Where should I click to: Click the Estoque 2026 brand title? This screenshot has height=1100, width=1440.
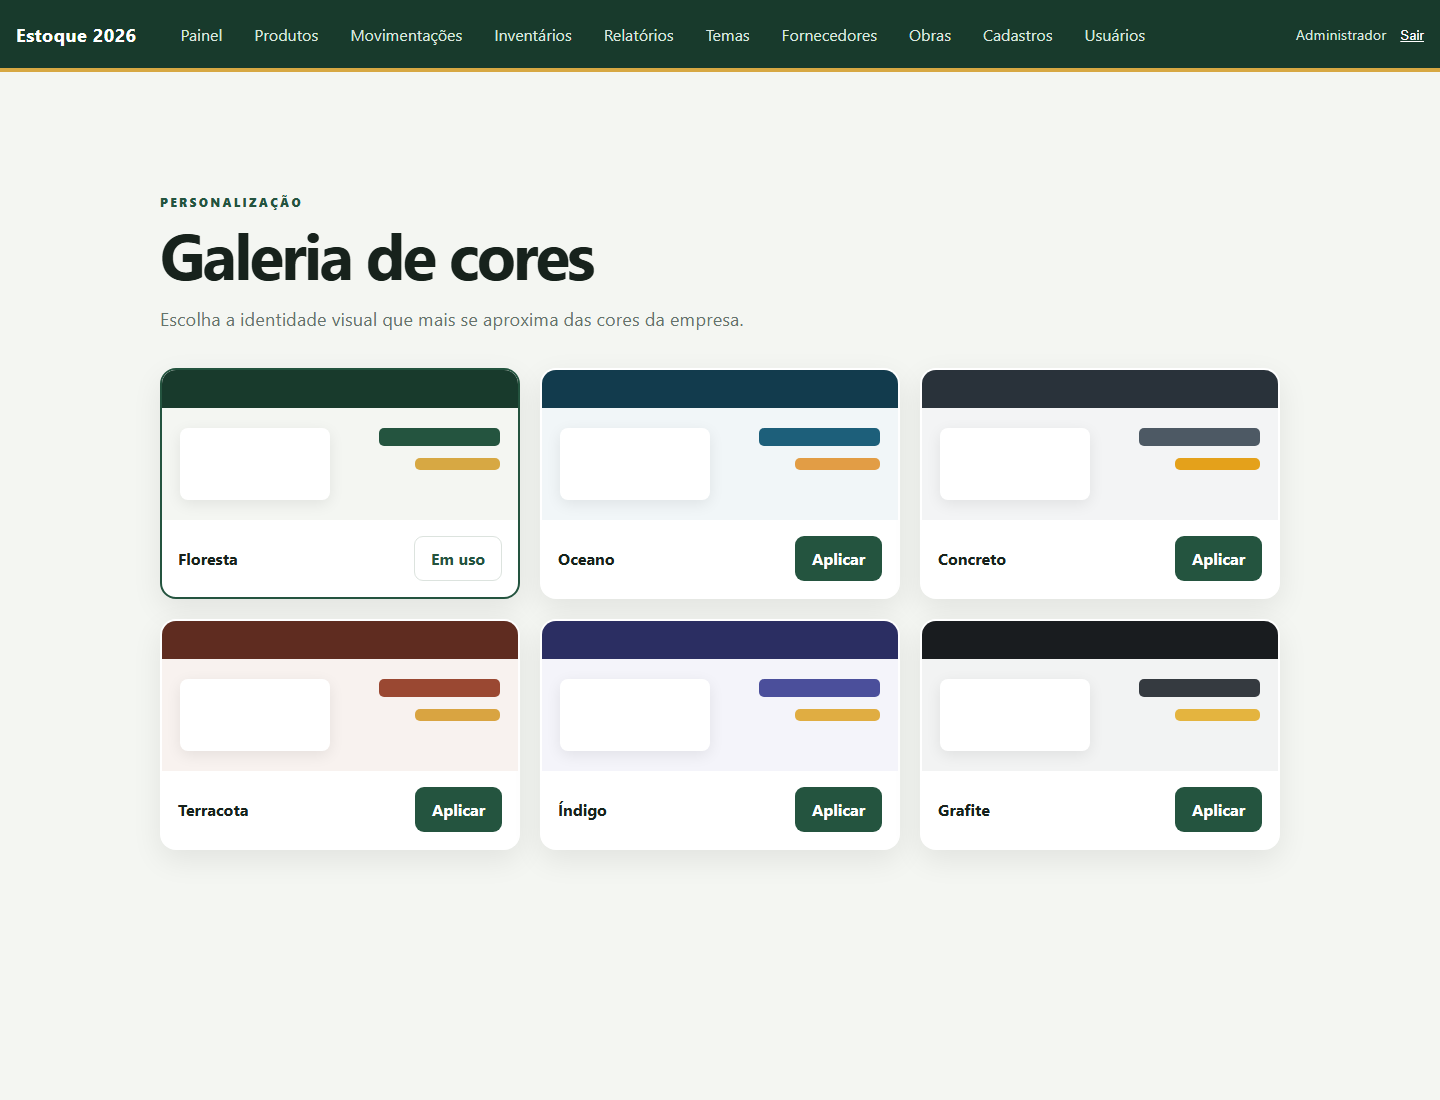pos(76,35)
